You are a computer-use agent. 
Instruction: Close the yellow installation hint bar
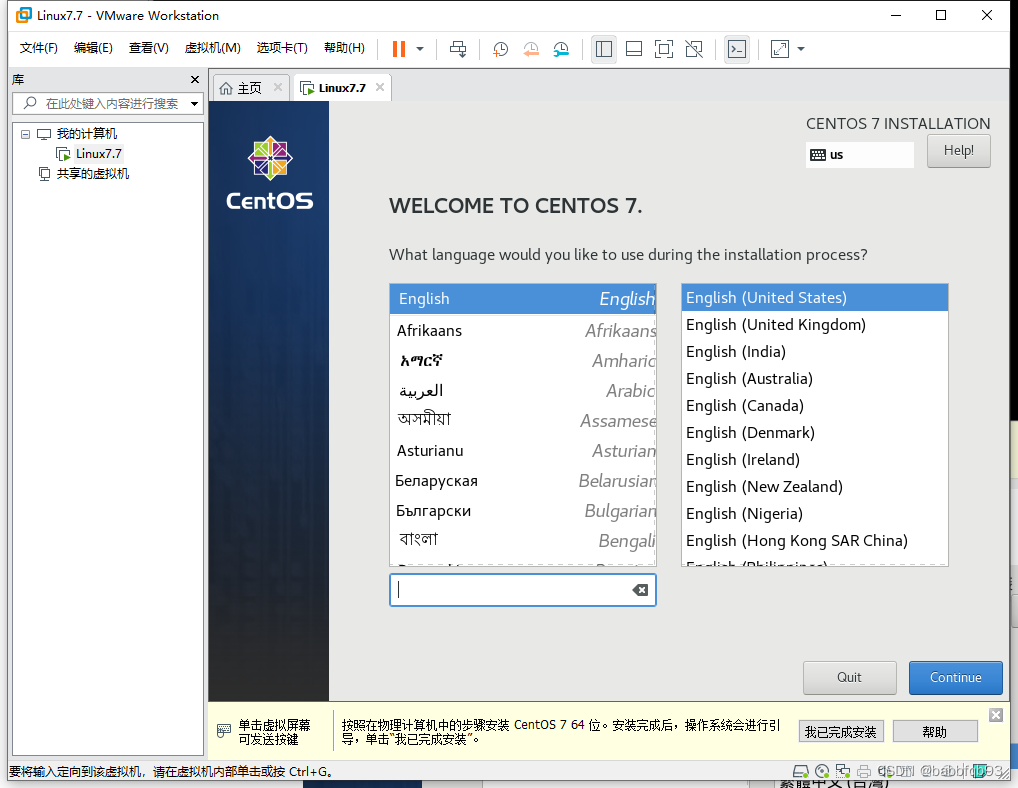[996, 715]
